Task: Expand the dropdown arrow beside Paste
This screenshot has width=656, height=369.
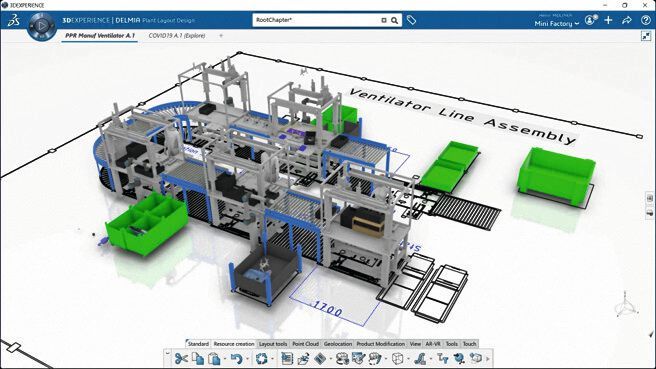Action: pyautogui.click(x=225, y=359)
